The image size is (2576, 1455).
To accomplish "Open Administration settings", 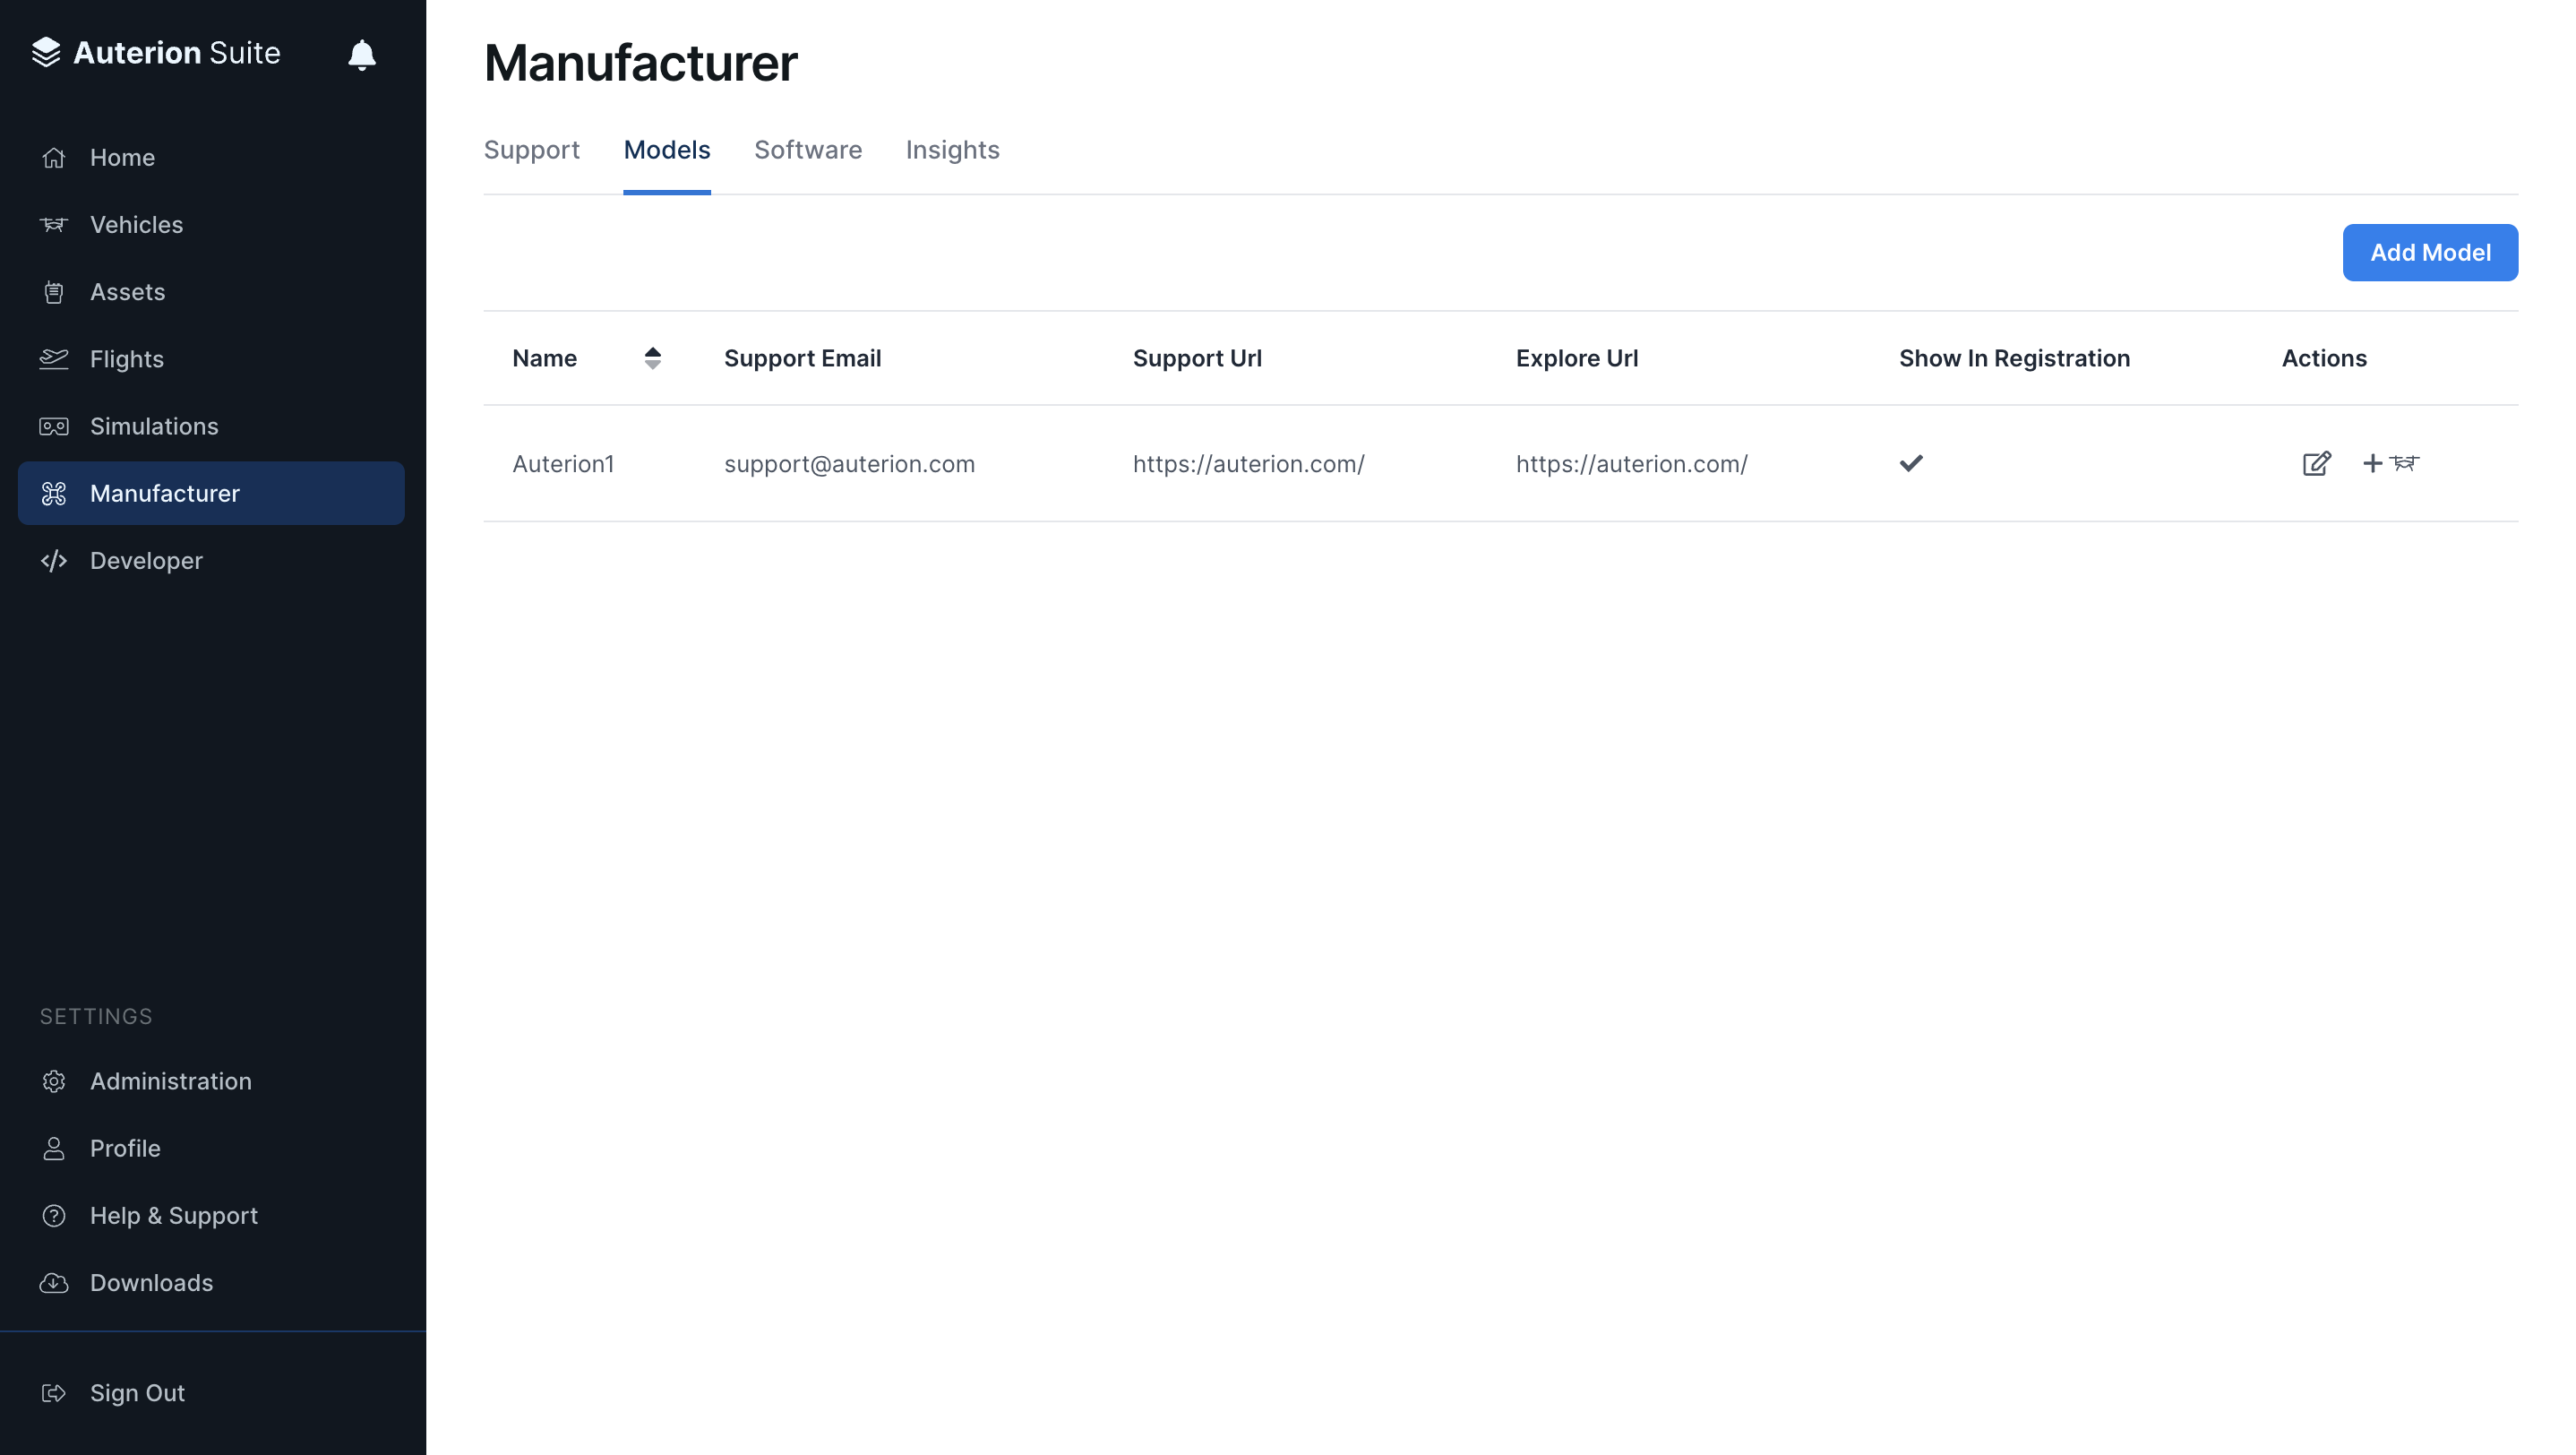I will coord(170,1081).
